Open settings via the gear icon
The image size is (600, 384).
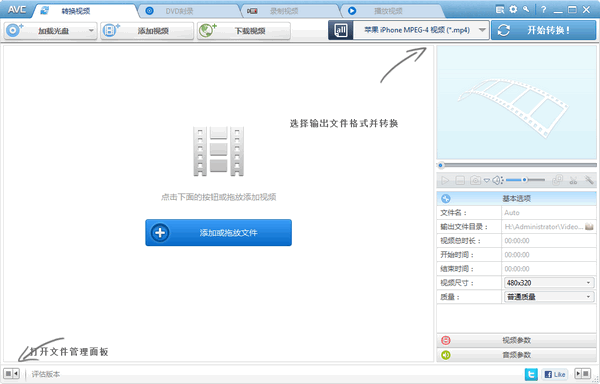(x=513, y=10)
